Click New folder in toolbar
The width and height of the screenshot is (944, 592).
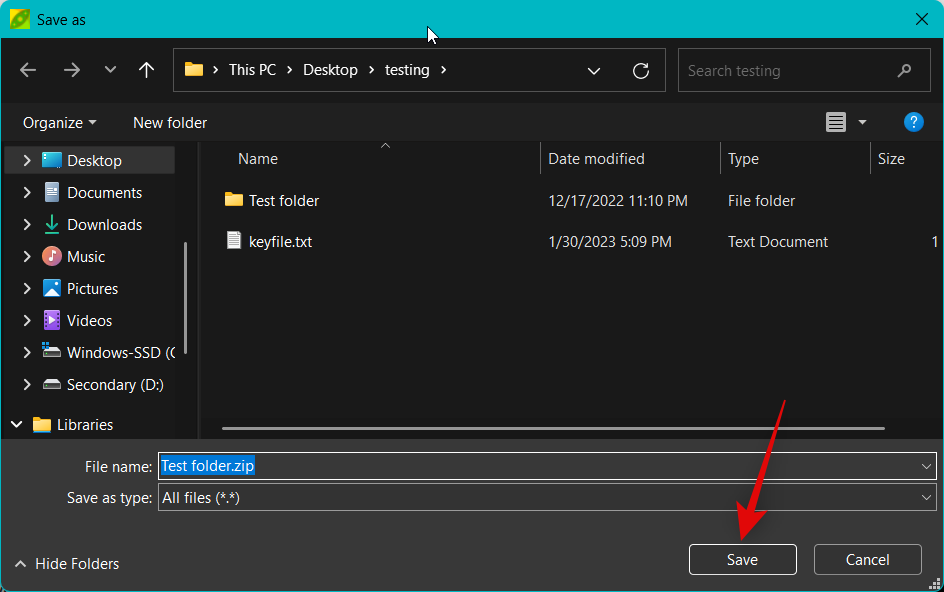coord(170,122)
